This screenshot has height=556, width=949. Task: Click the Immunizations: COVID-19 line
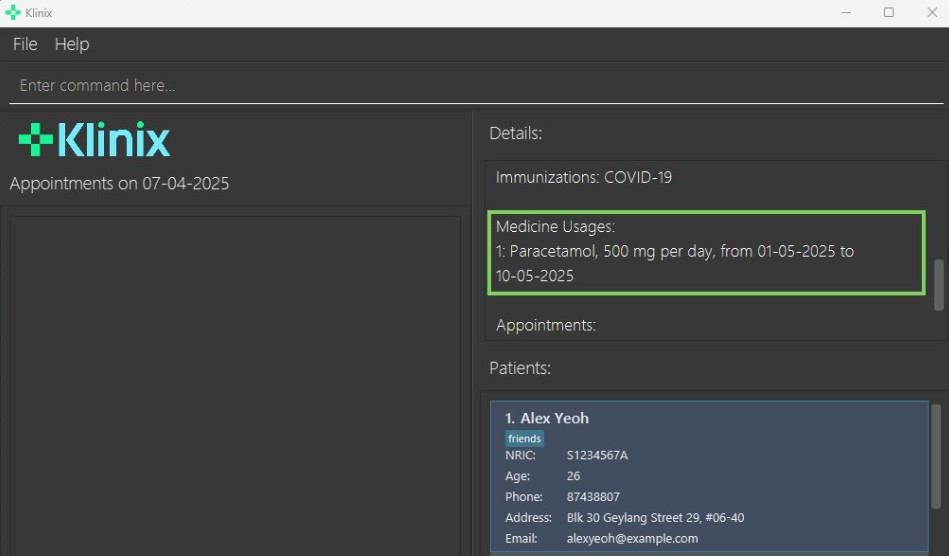pyautogui.click(x=584, y=178)
